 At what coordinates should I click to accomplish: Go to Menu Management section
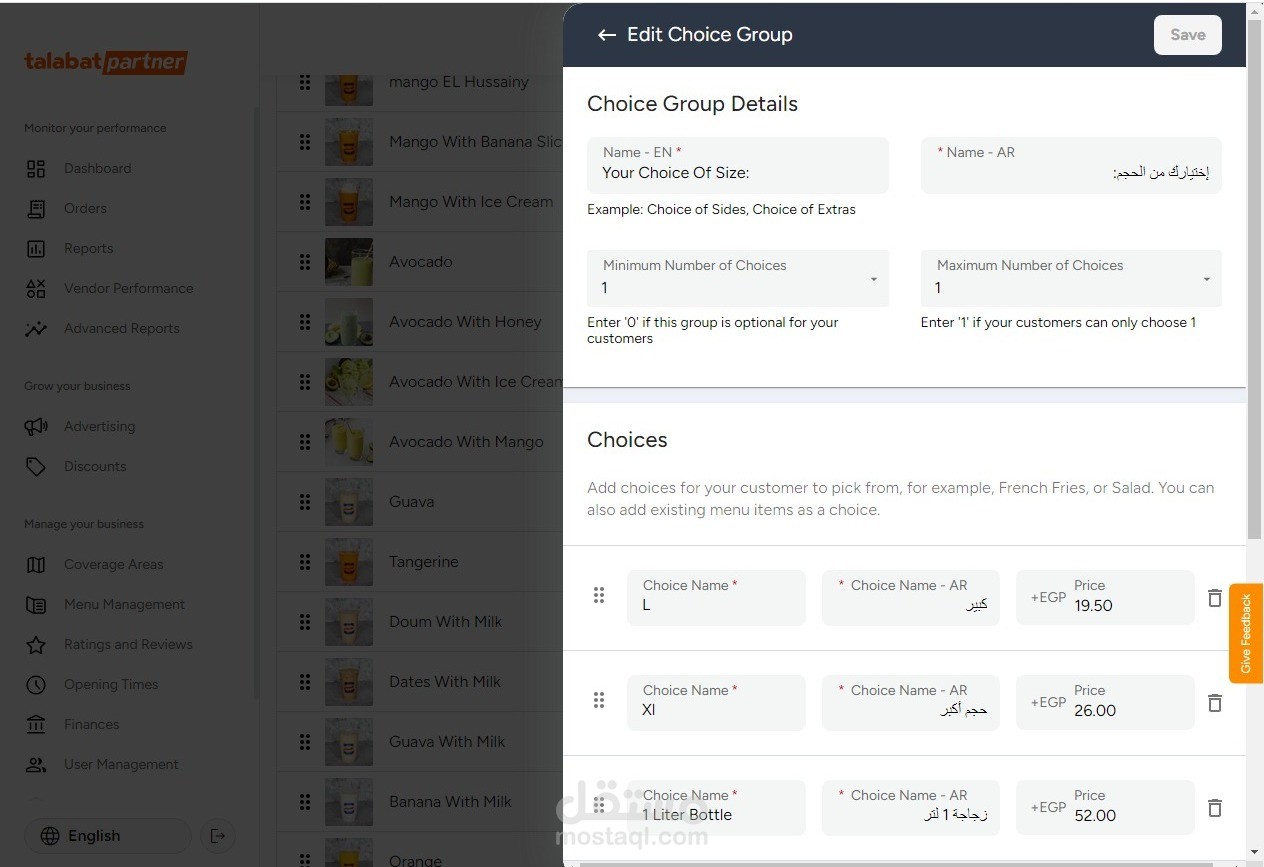[124, 605]
